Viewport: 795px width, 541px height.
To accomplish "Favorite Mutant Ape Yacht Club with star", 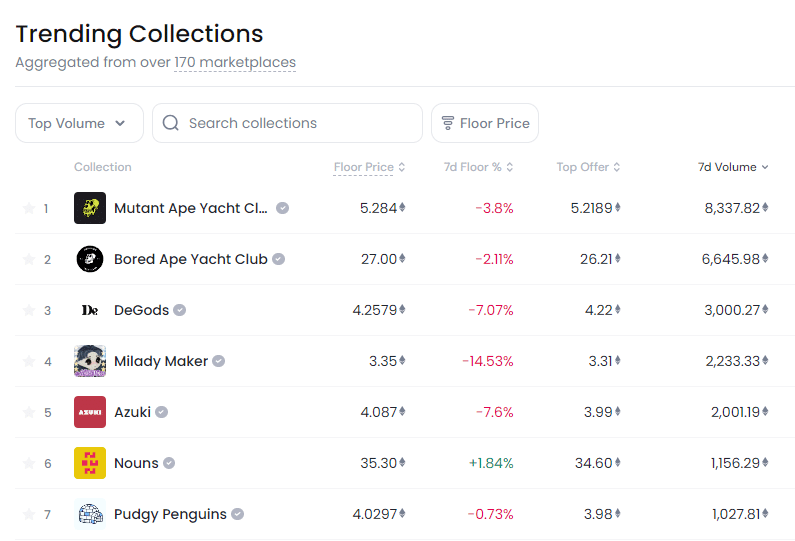I will [x=28, y=208].
